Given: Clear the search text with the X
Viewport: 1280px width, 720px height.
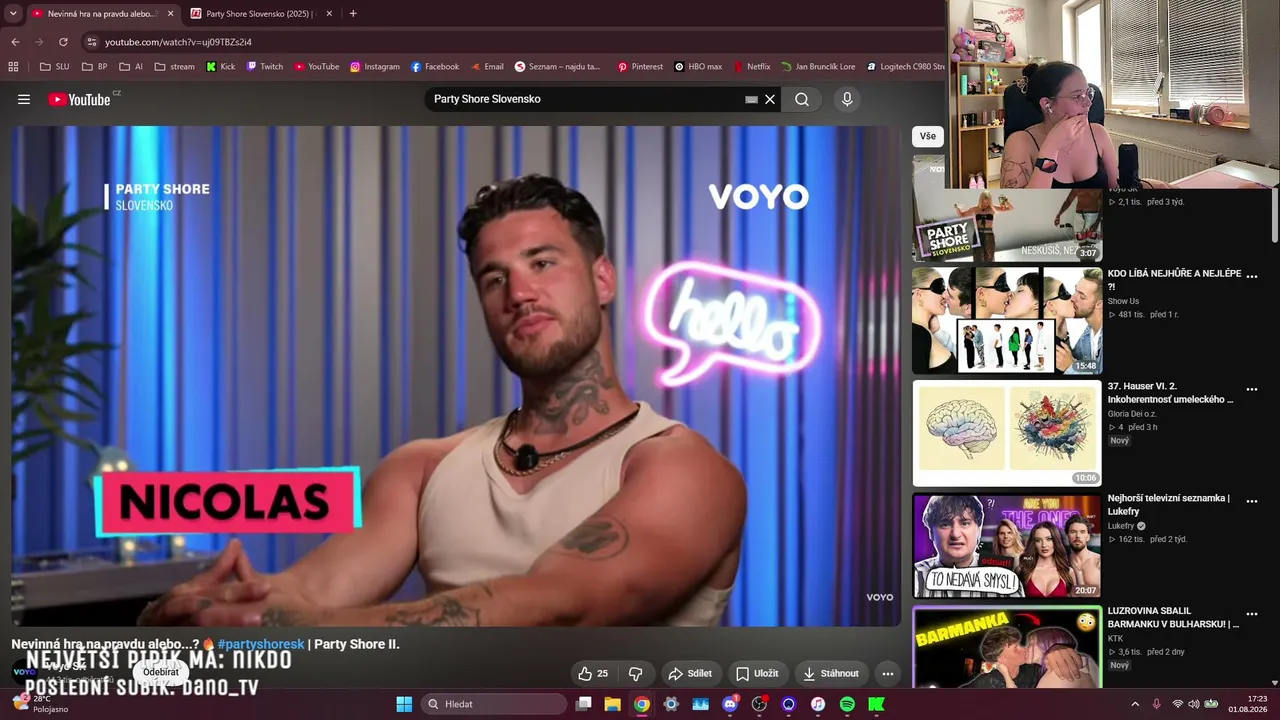Looking at the screenshot, I should pyautogui.click(x=770, y=99).
